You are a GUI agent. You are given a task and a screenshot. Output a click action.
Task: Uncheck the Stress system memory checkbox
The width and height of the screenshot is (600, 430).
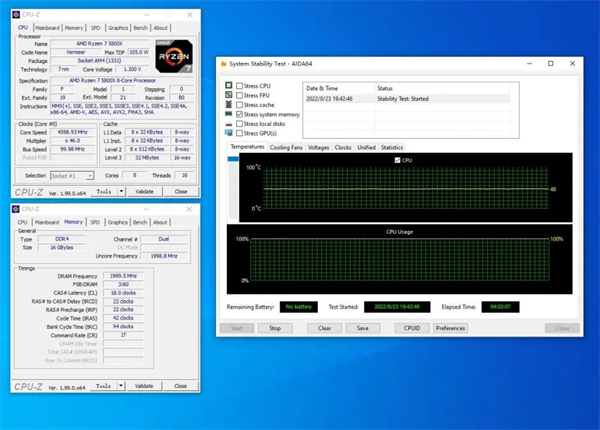tap(239, 115)
